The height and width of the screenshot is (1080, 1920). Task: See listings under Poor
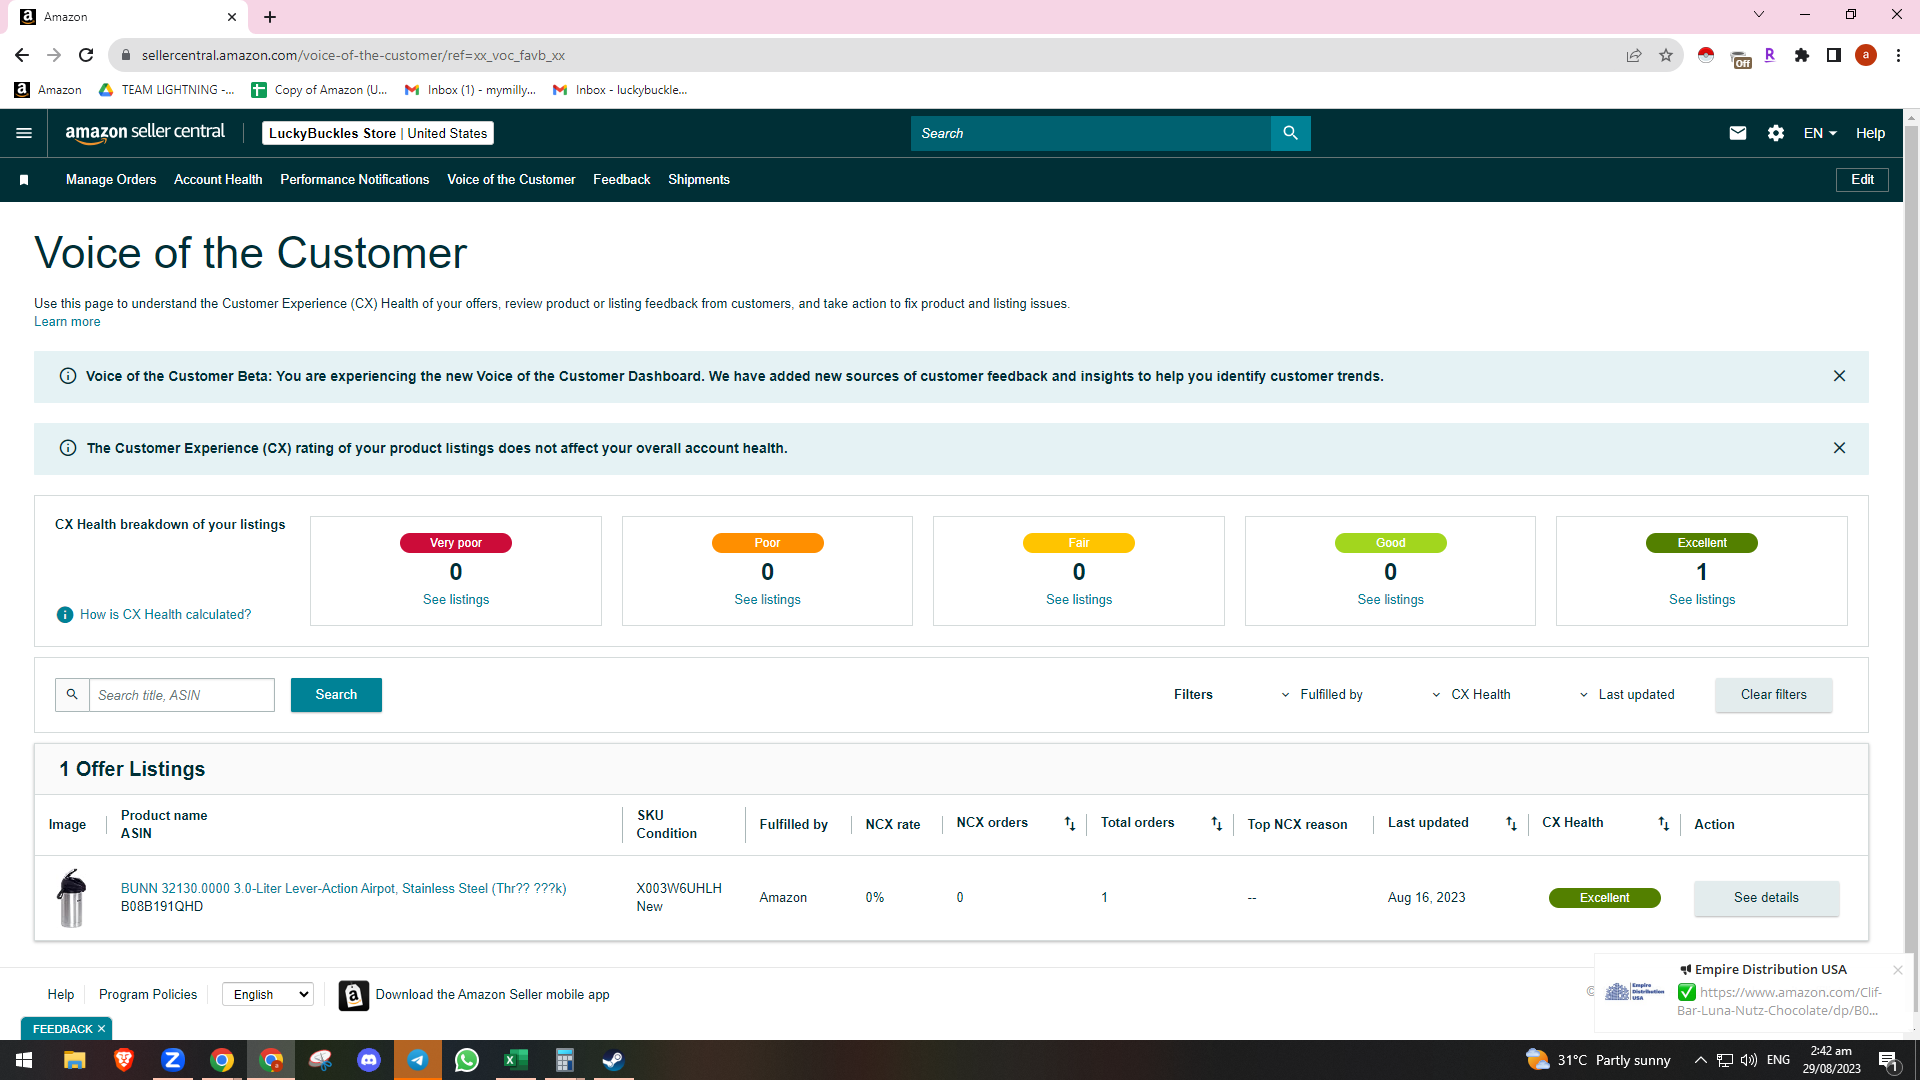point(767,600)
